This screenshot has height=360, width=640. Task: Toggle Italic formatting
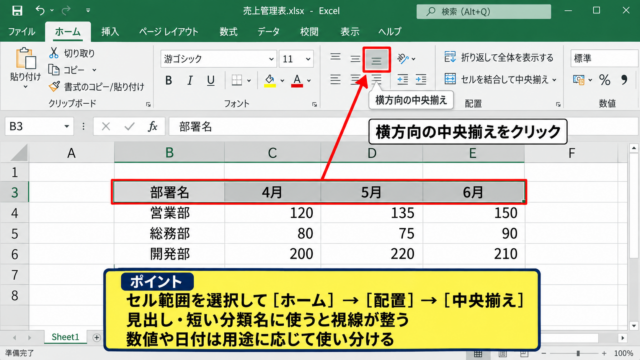[x=189, y=81]
